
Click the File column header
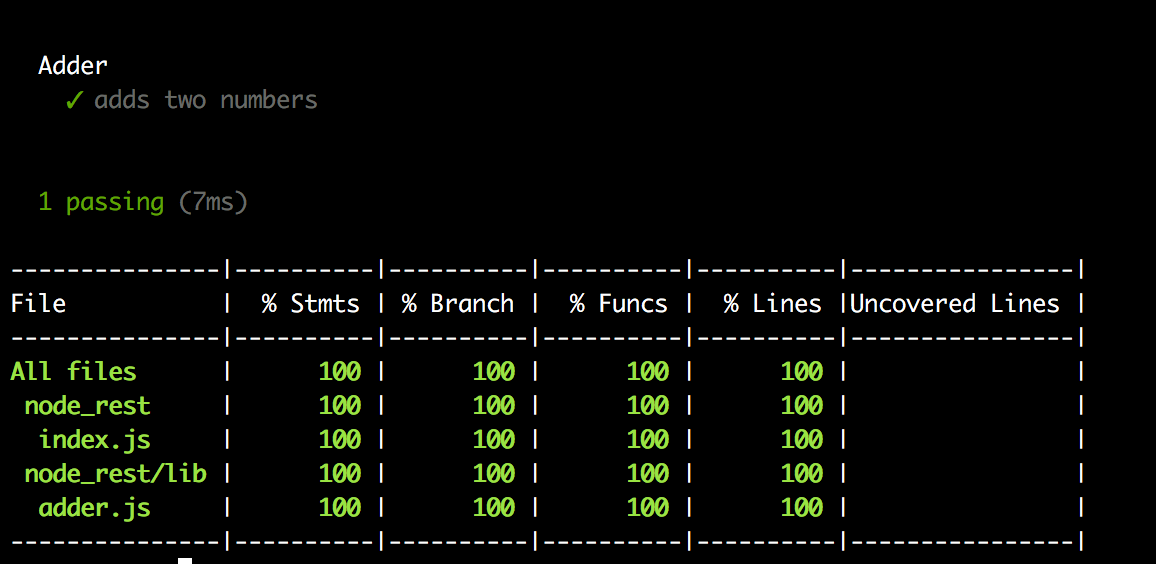coord(38,304)
